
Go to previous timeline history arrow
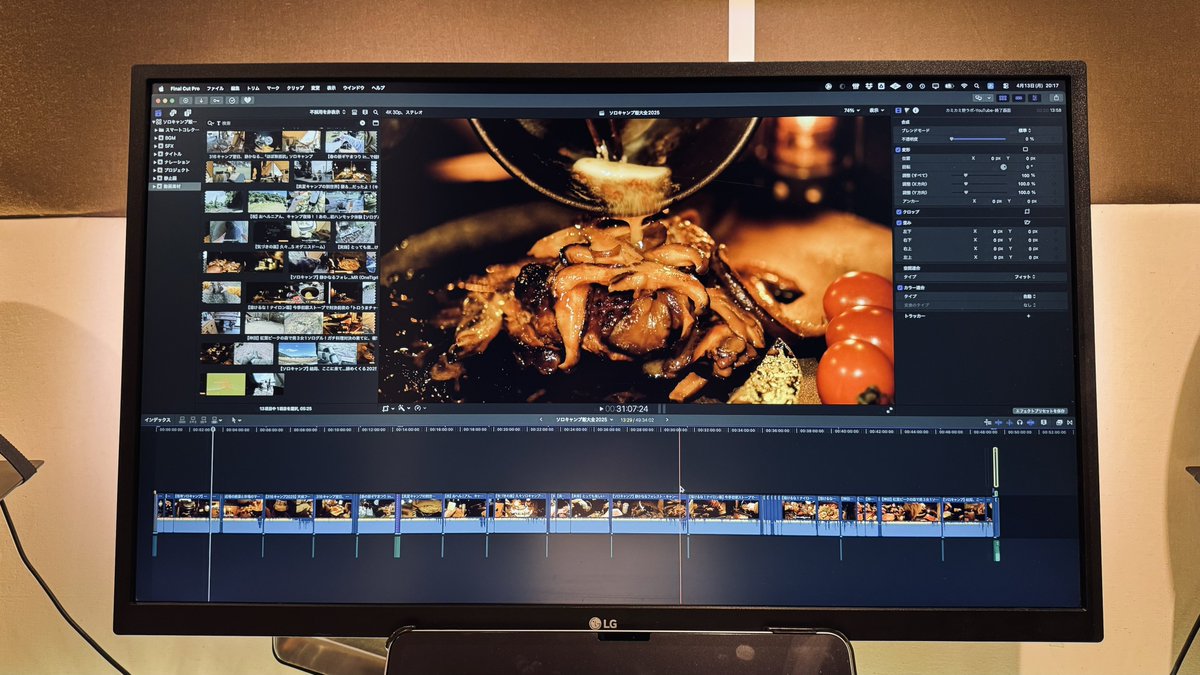[x=540, y=420]
